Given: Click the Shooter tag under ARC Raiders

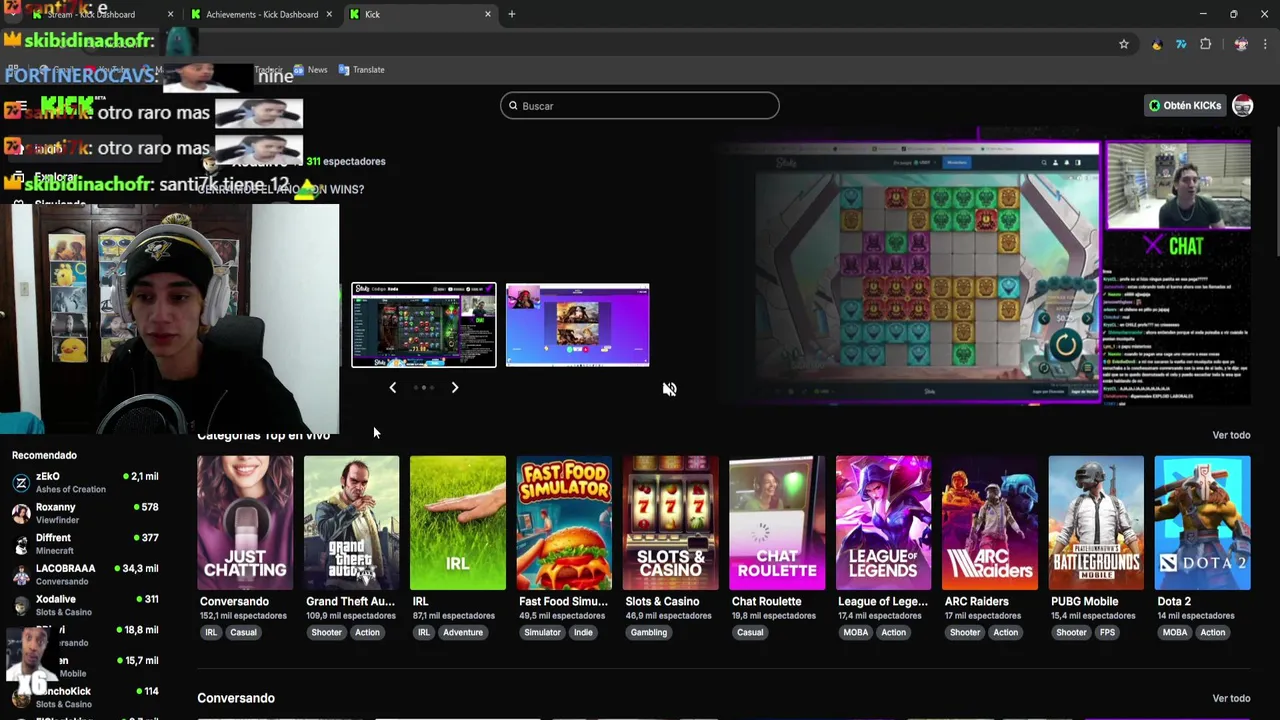Looking at the screenshot, I should pyautogui.click(x=965, y=632).
